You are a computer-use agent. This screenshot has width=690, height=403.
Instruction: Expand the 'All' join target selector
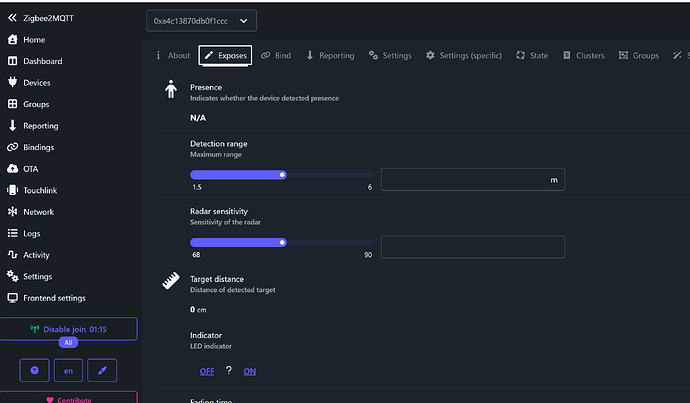pos(68,342)
